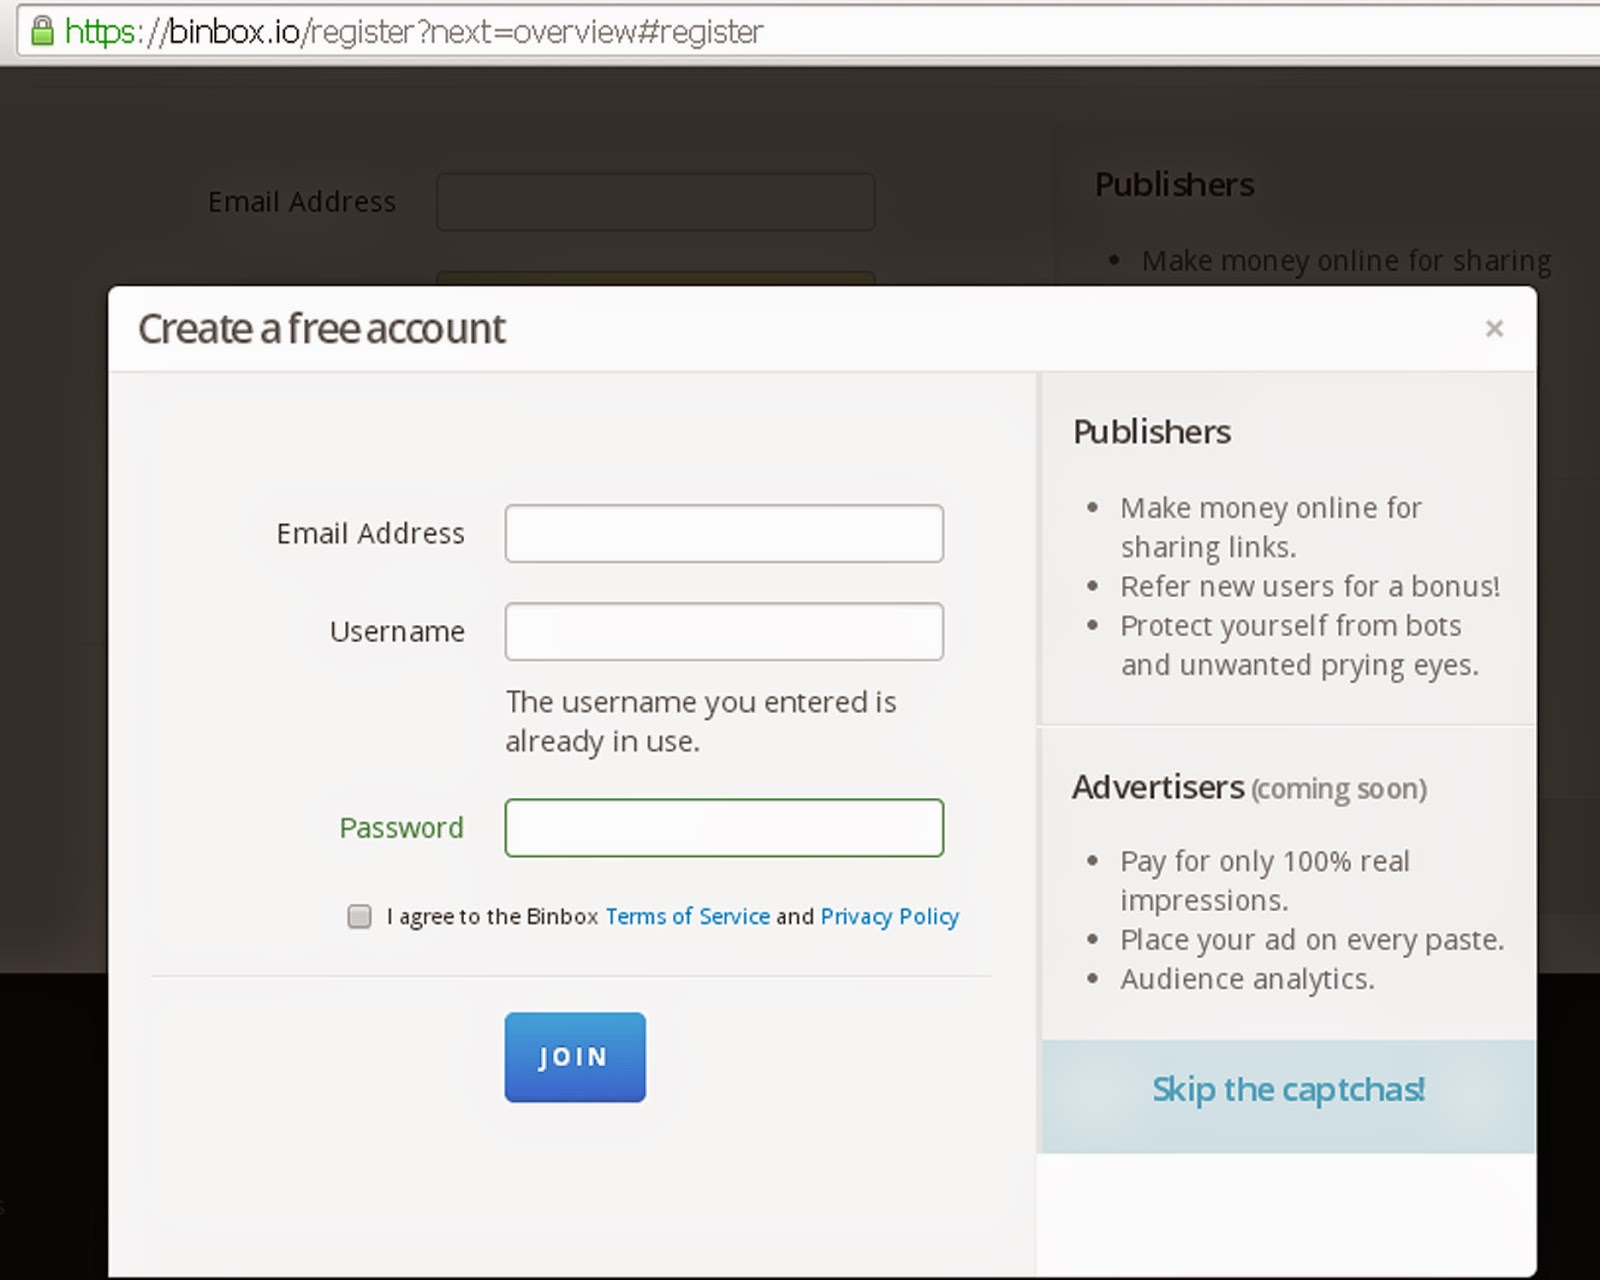1600x1280 pixels.
Task: Click the Skip the captchas! link
Action: [1288, 1089]
